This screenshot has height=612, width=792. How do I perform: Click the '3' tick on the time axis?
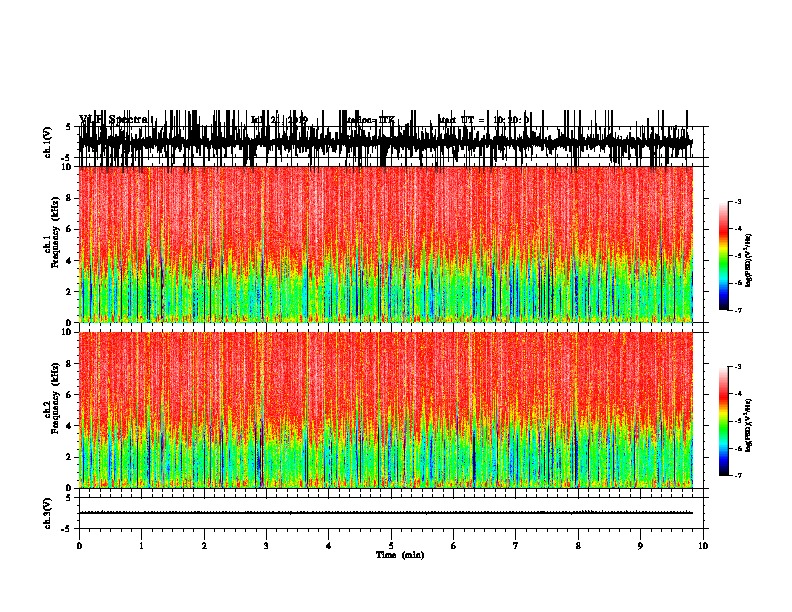(x=266, y=546)
